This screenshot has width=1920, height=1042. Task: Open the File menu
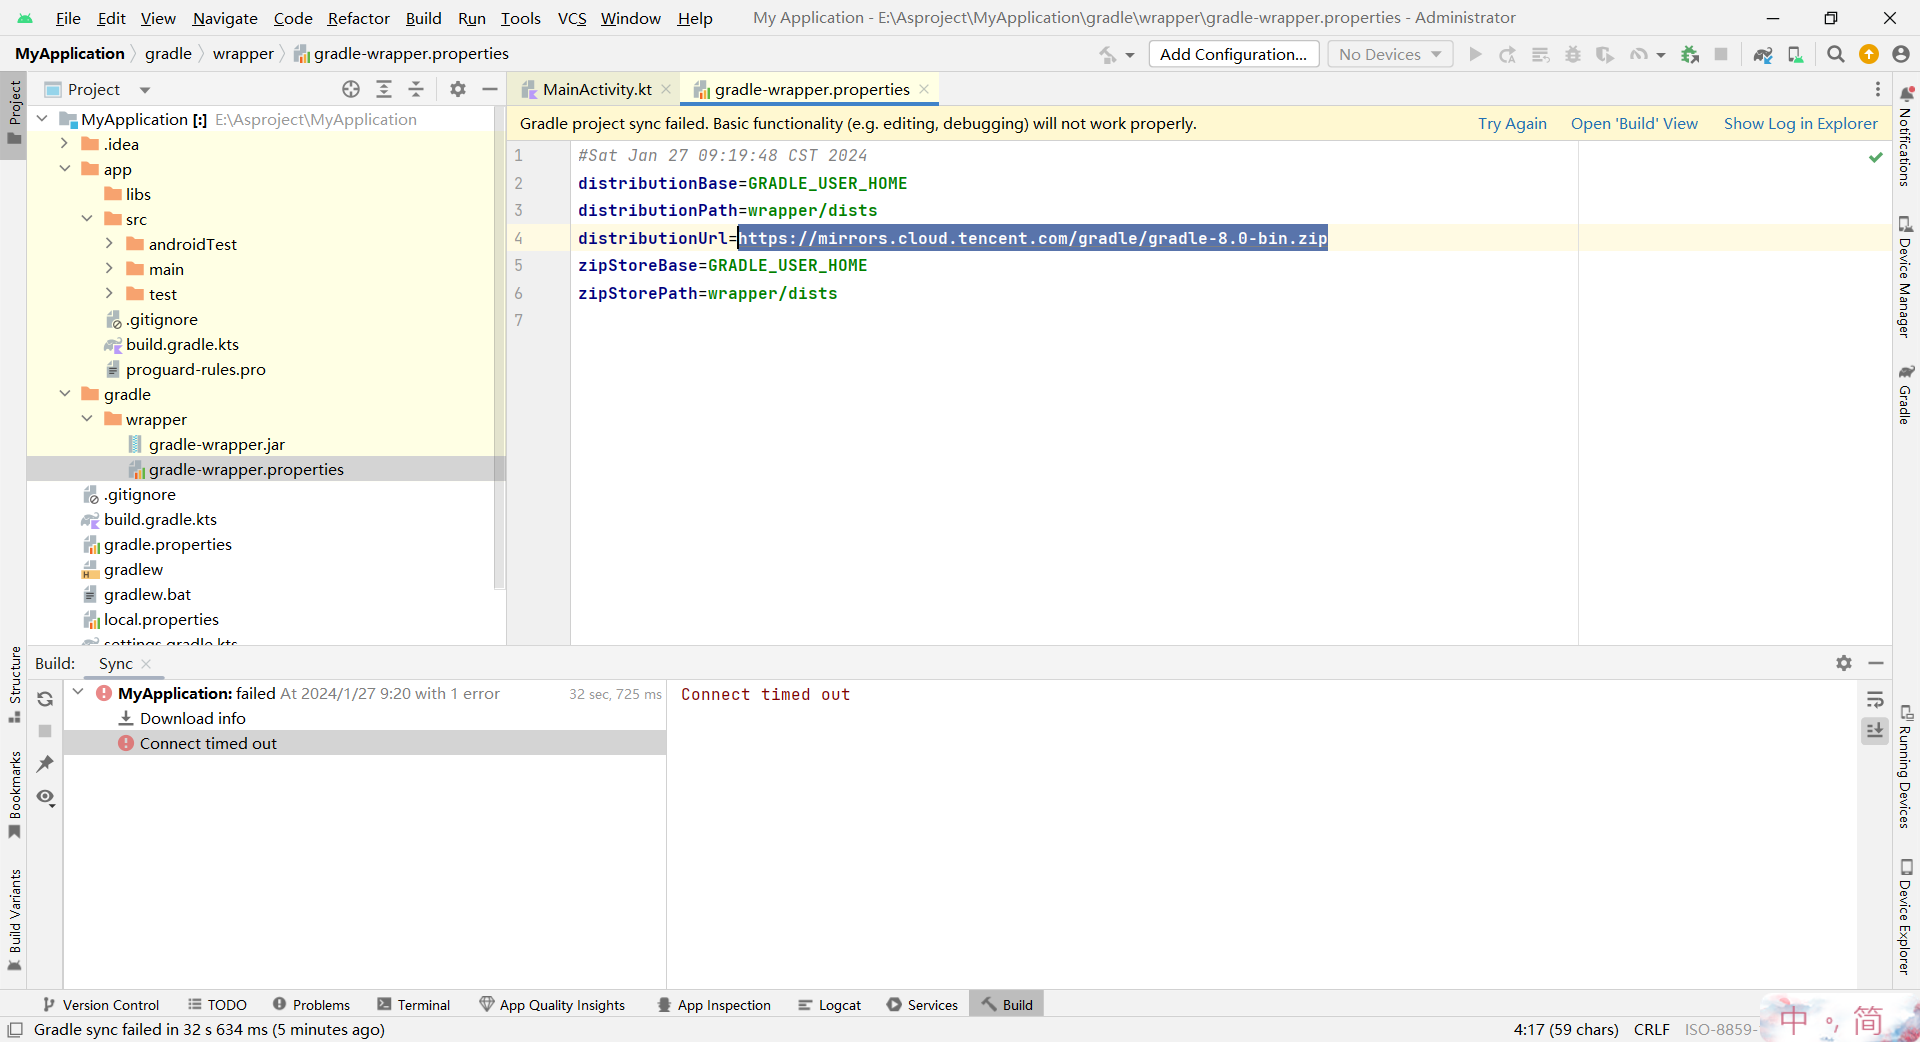[68, 18]
